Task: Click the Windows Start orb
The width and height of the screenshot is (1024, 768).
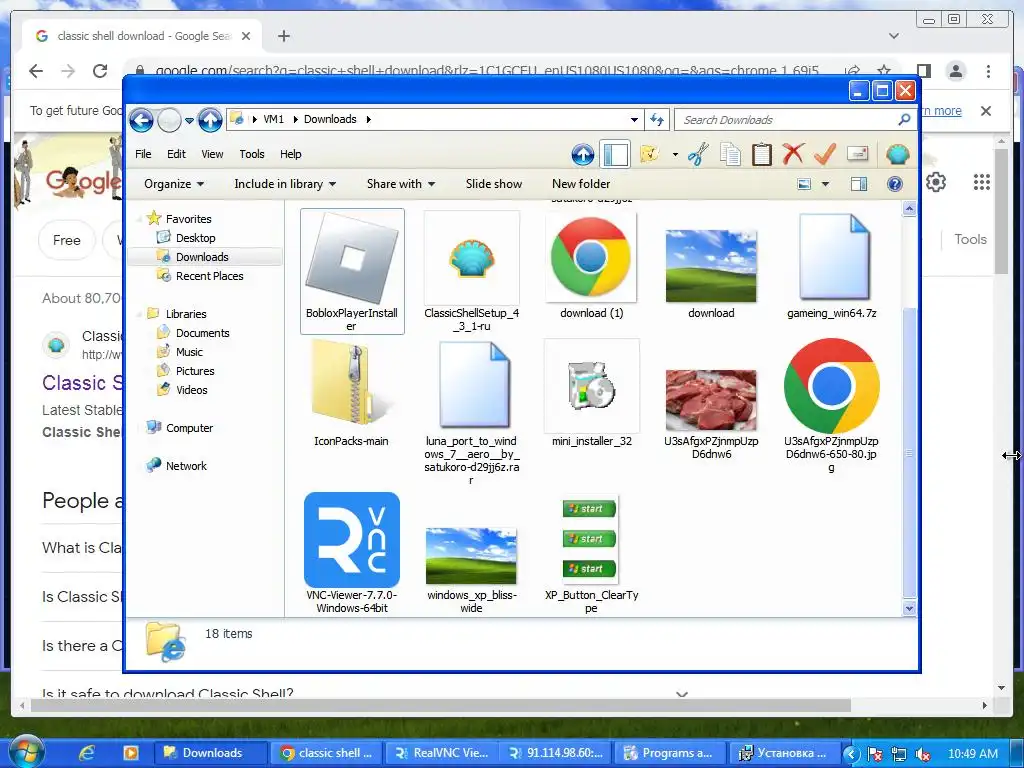Action: pos(25,752)
